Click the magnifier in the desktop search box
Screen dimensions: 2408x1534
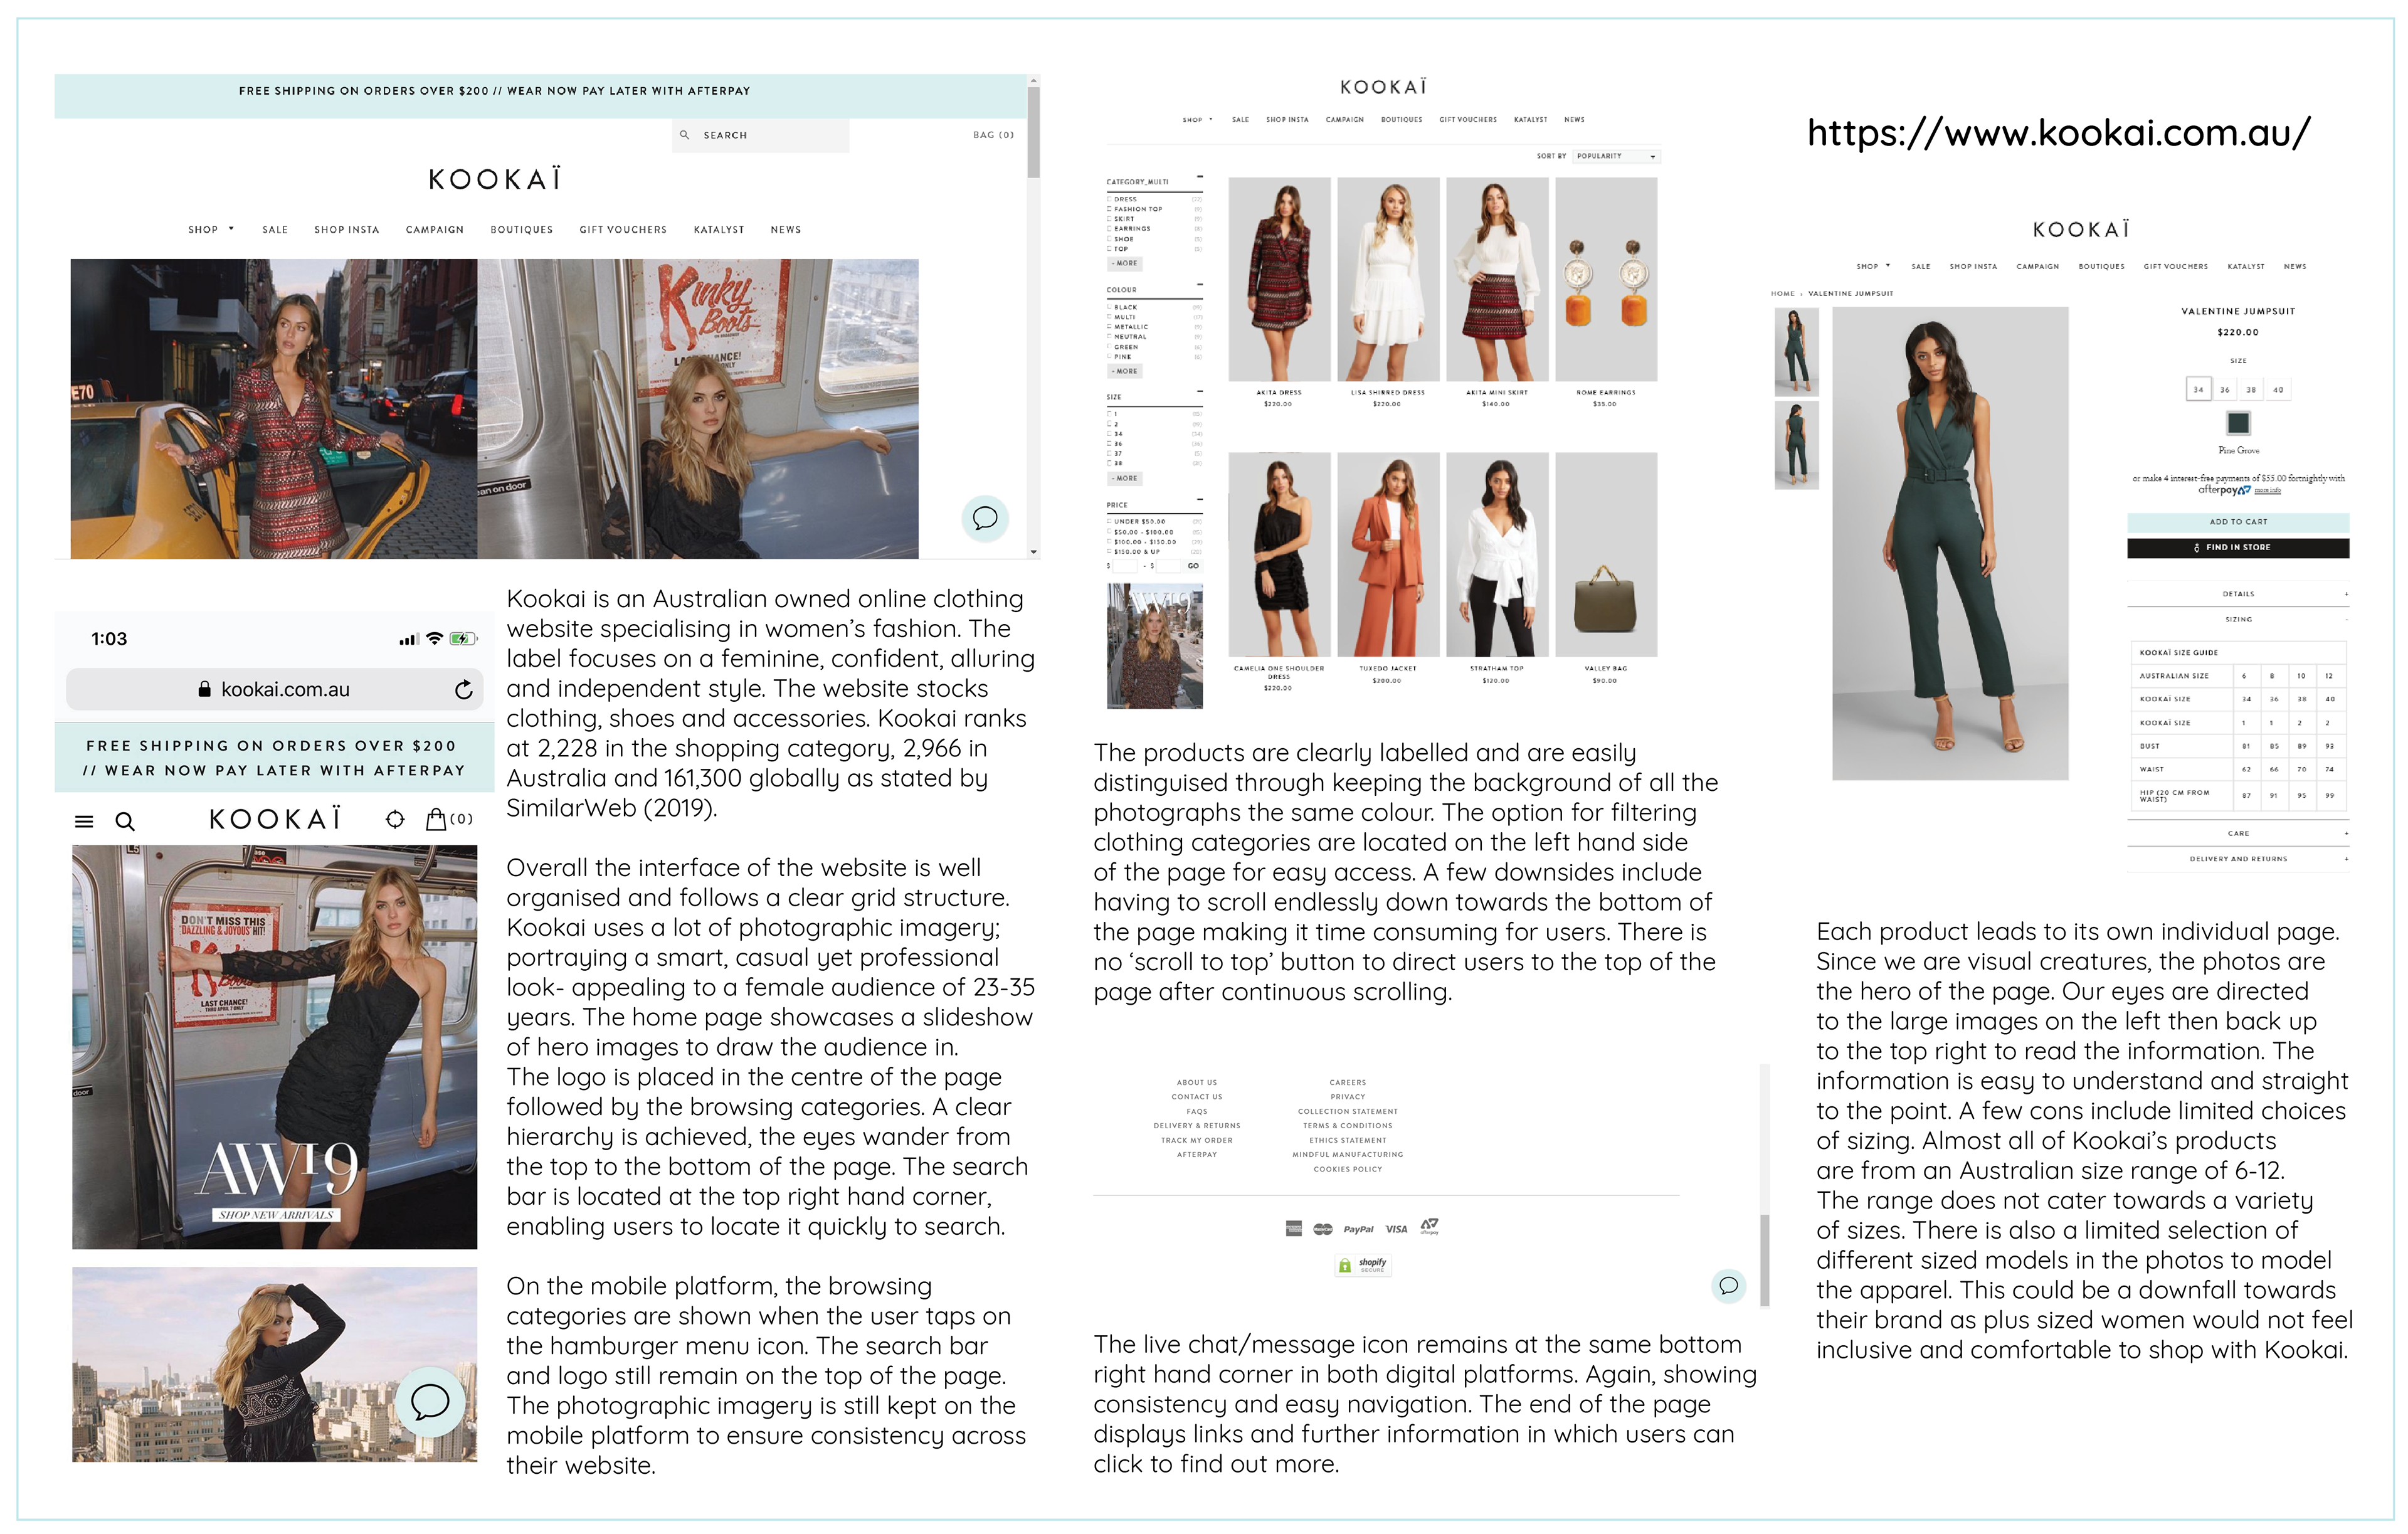pos(684,135)
